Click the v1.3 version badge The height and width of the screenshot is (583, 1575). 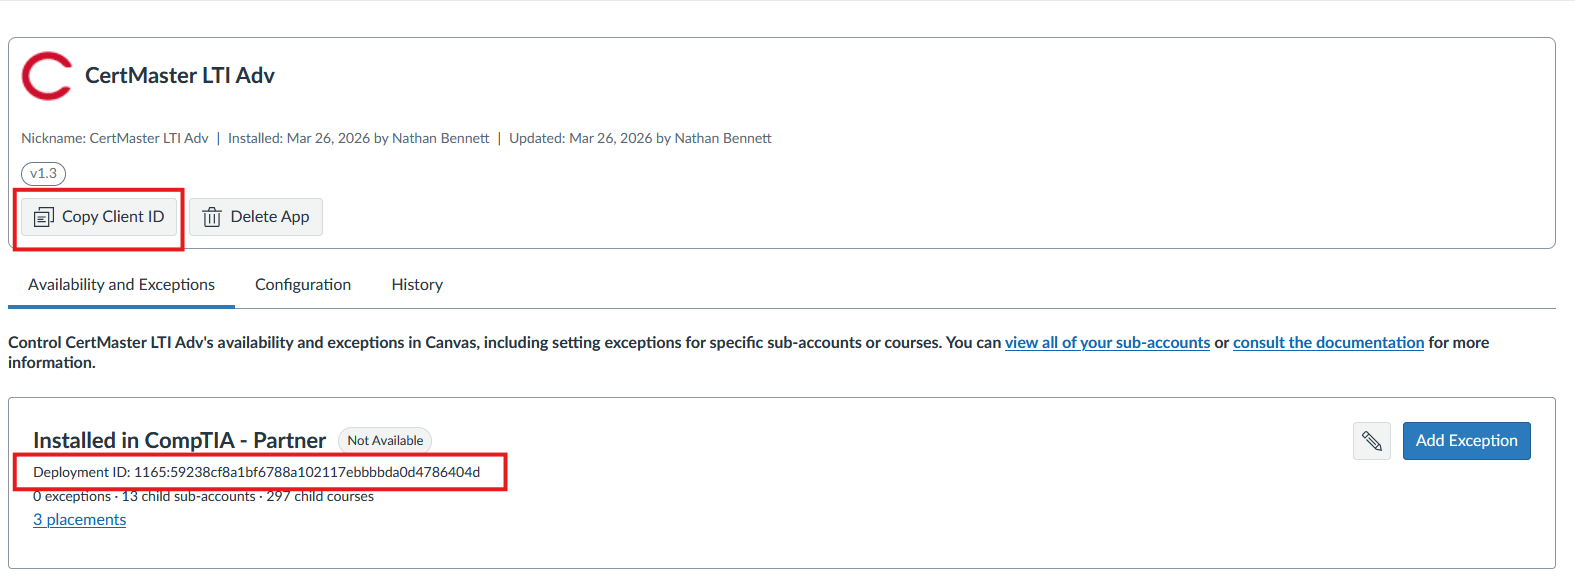tap(43, 174)
